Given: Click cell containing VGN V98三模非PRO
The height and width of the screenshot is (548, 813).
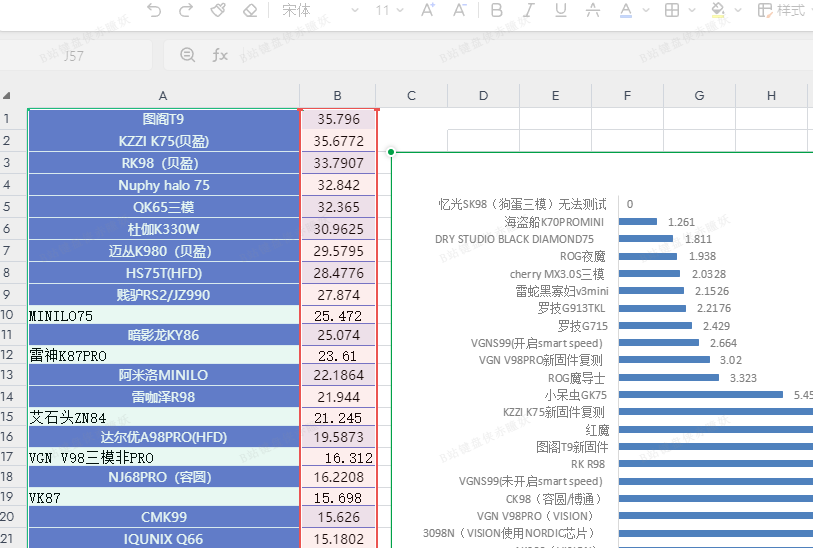Looking at the screenshot, I should pyautogui.click(x=163, y=457).
